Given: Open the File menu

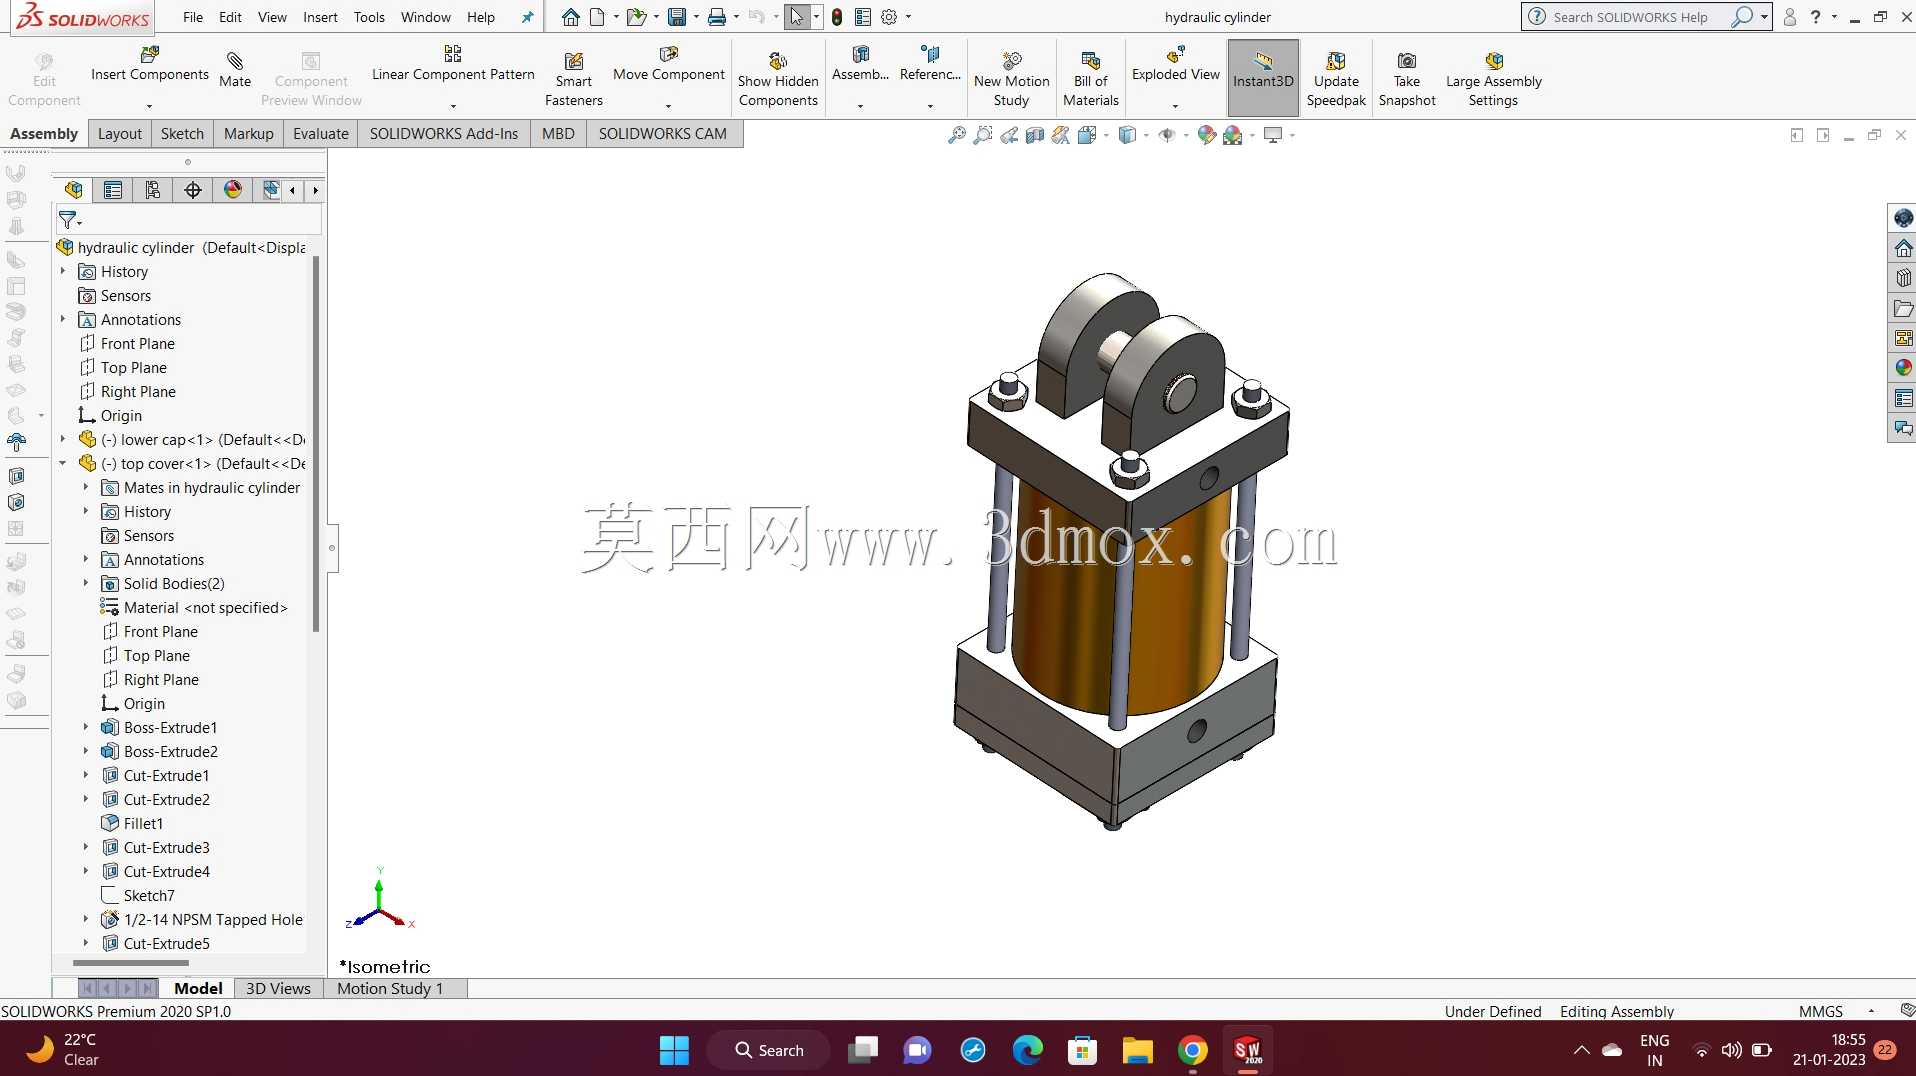Looking at the screenshot, I should click(x=193, y=17).
